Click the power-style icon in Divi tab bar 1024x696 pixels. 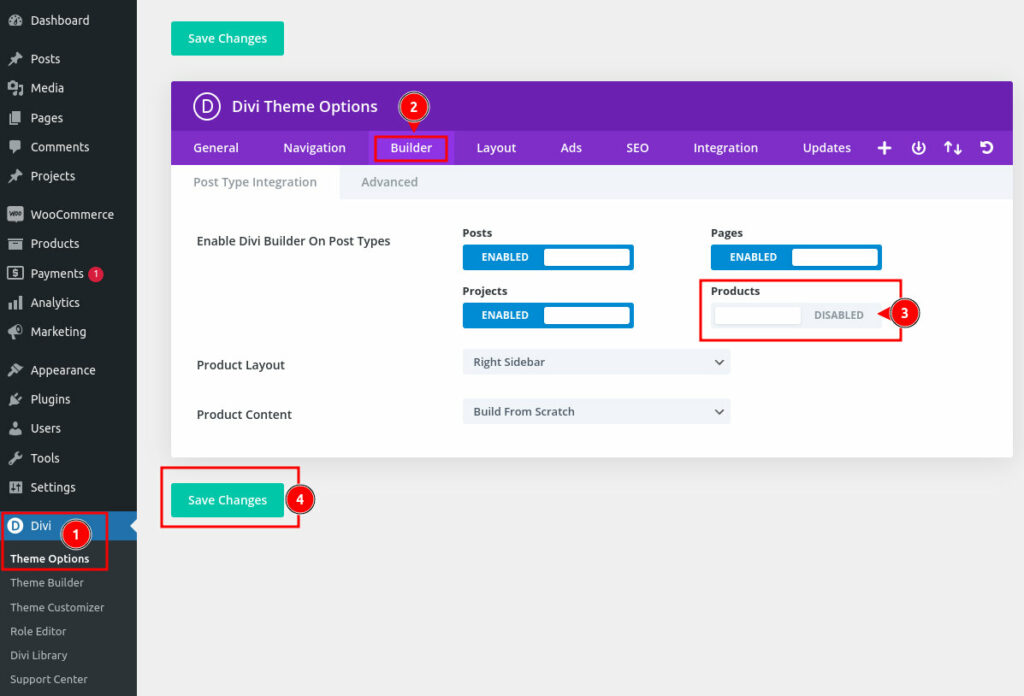918,148
